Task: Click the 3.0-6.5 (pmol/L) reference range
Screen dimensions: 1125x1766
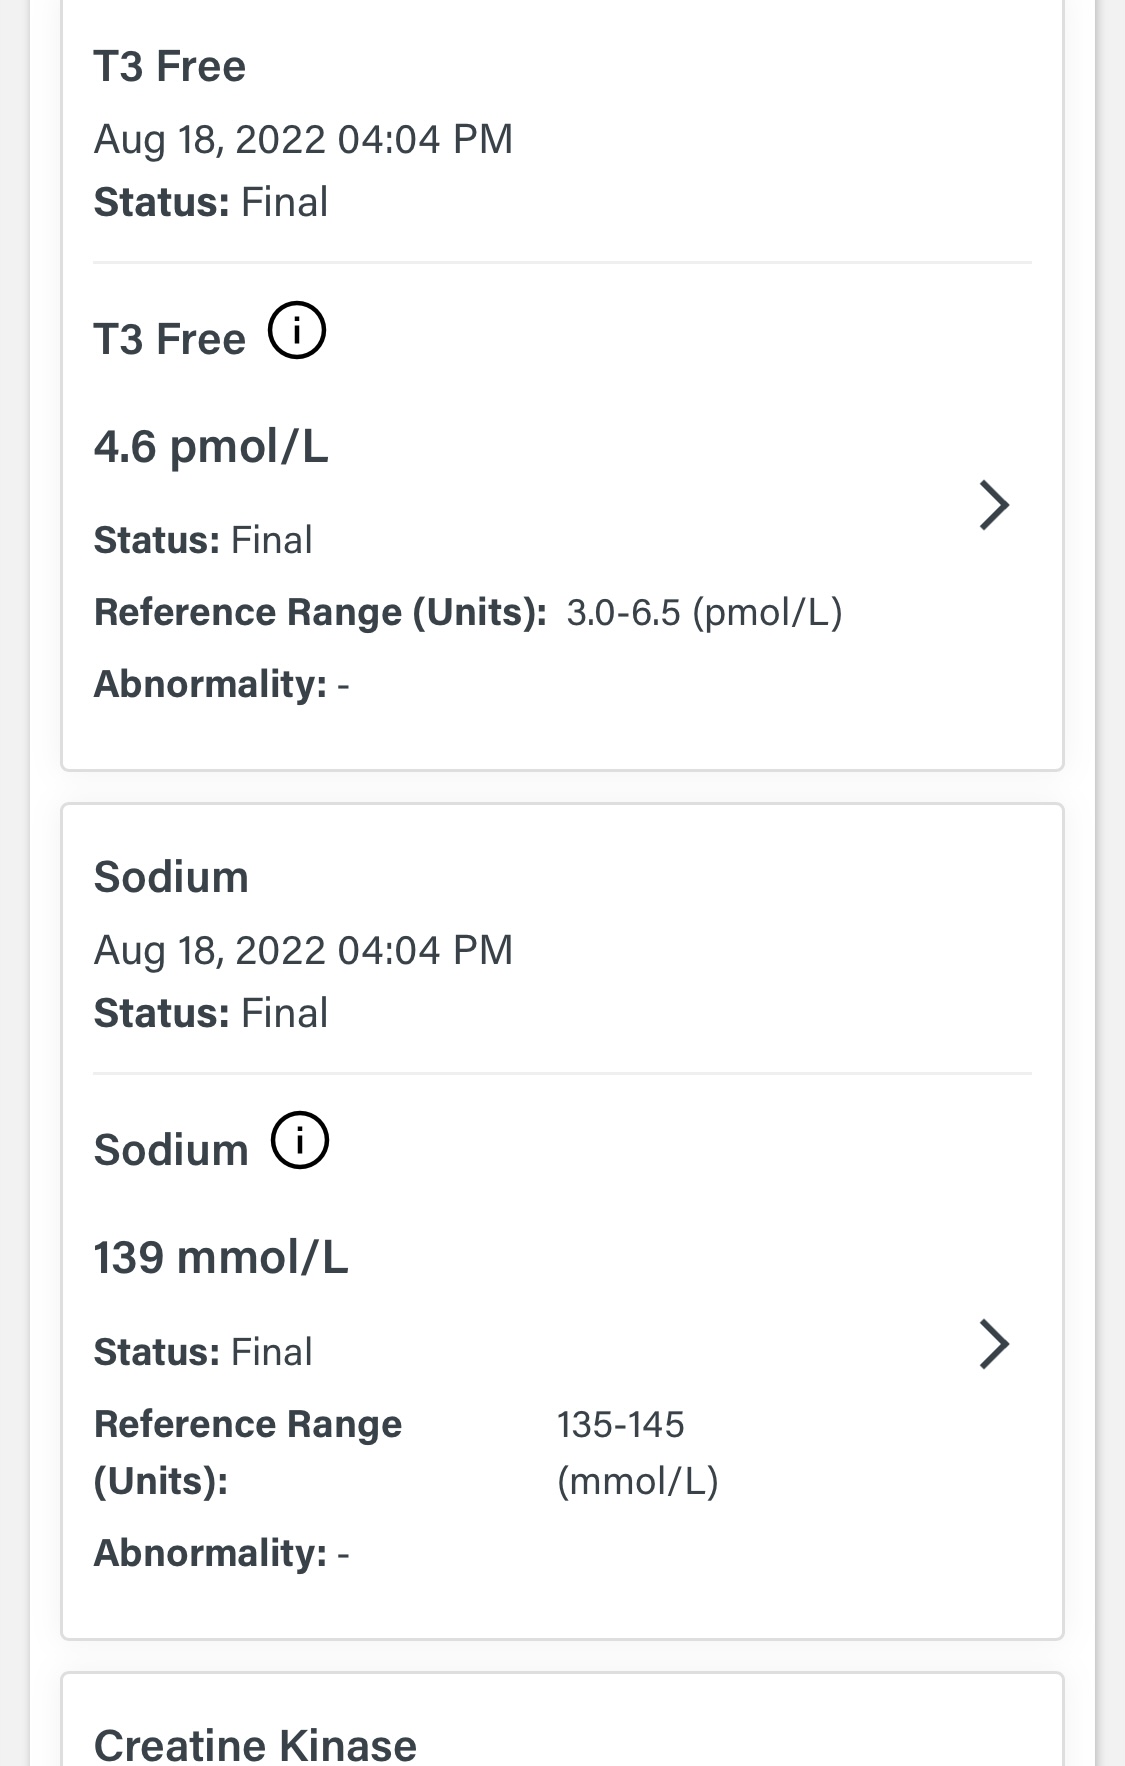Action: point(704,612)
